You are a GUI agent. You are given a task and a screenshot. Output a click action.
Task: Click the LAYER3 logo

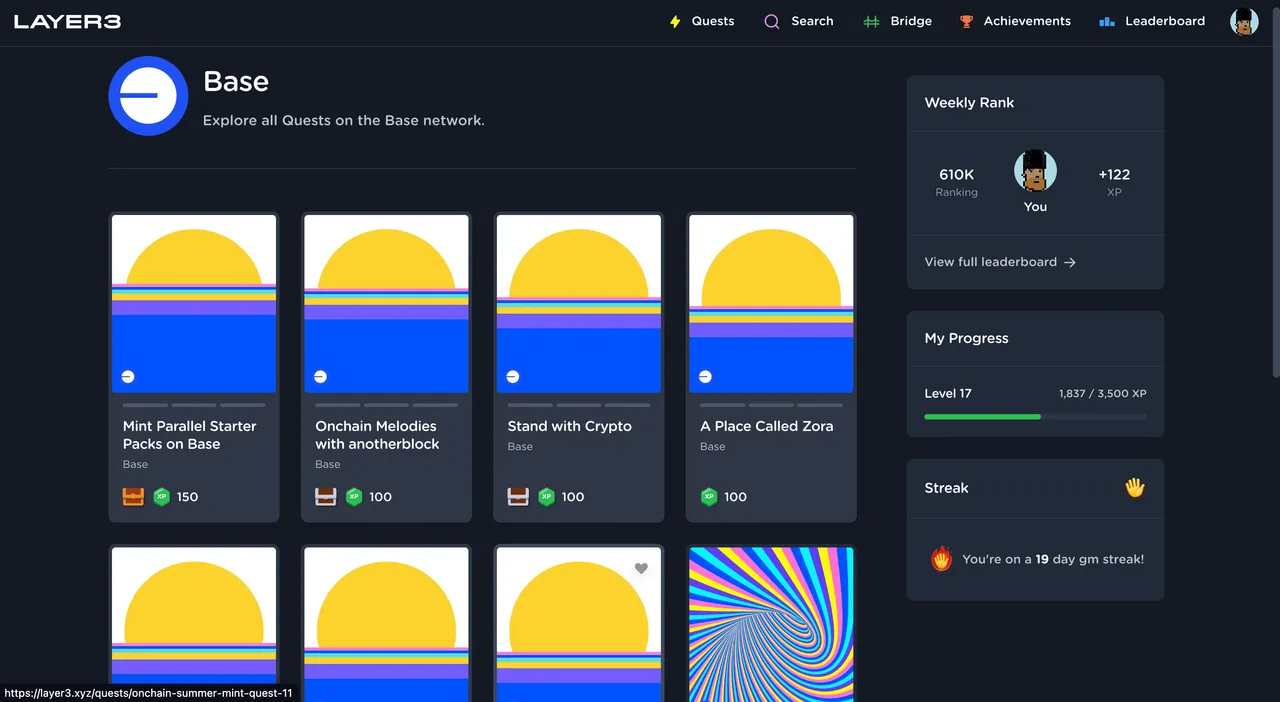point(68,21)
